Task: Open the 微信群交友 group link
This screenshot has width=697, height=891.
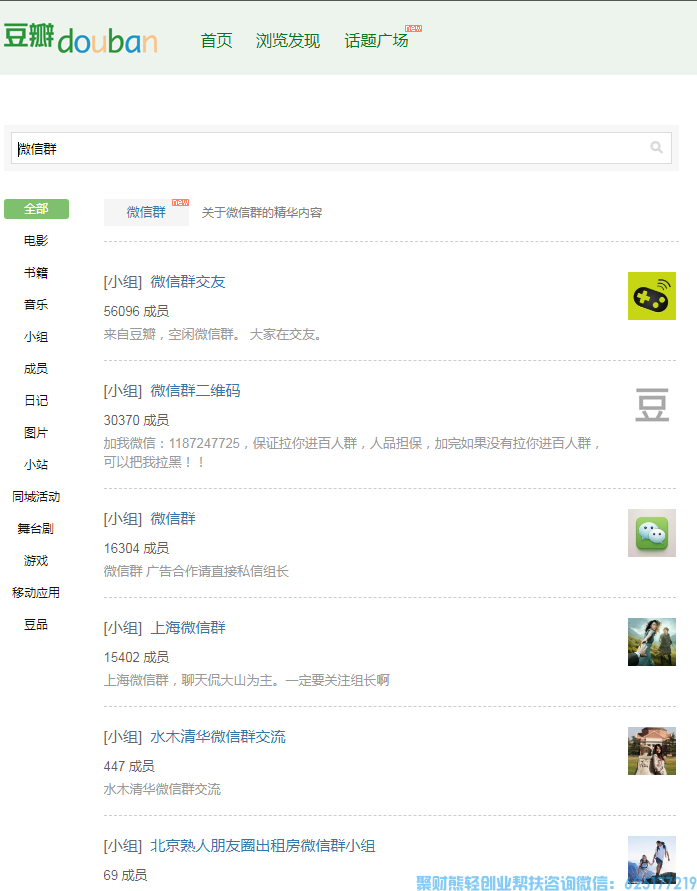Action: point(188,282)
